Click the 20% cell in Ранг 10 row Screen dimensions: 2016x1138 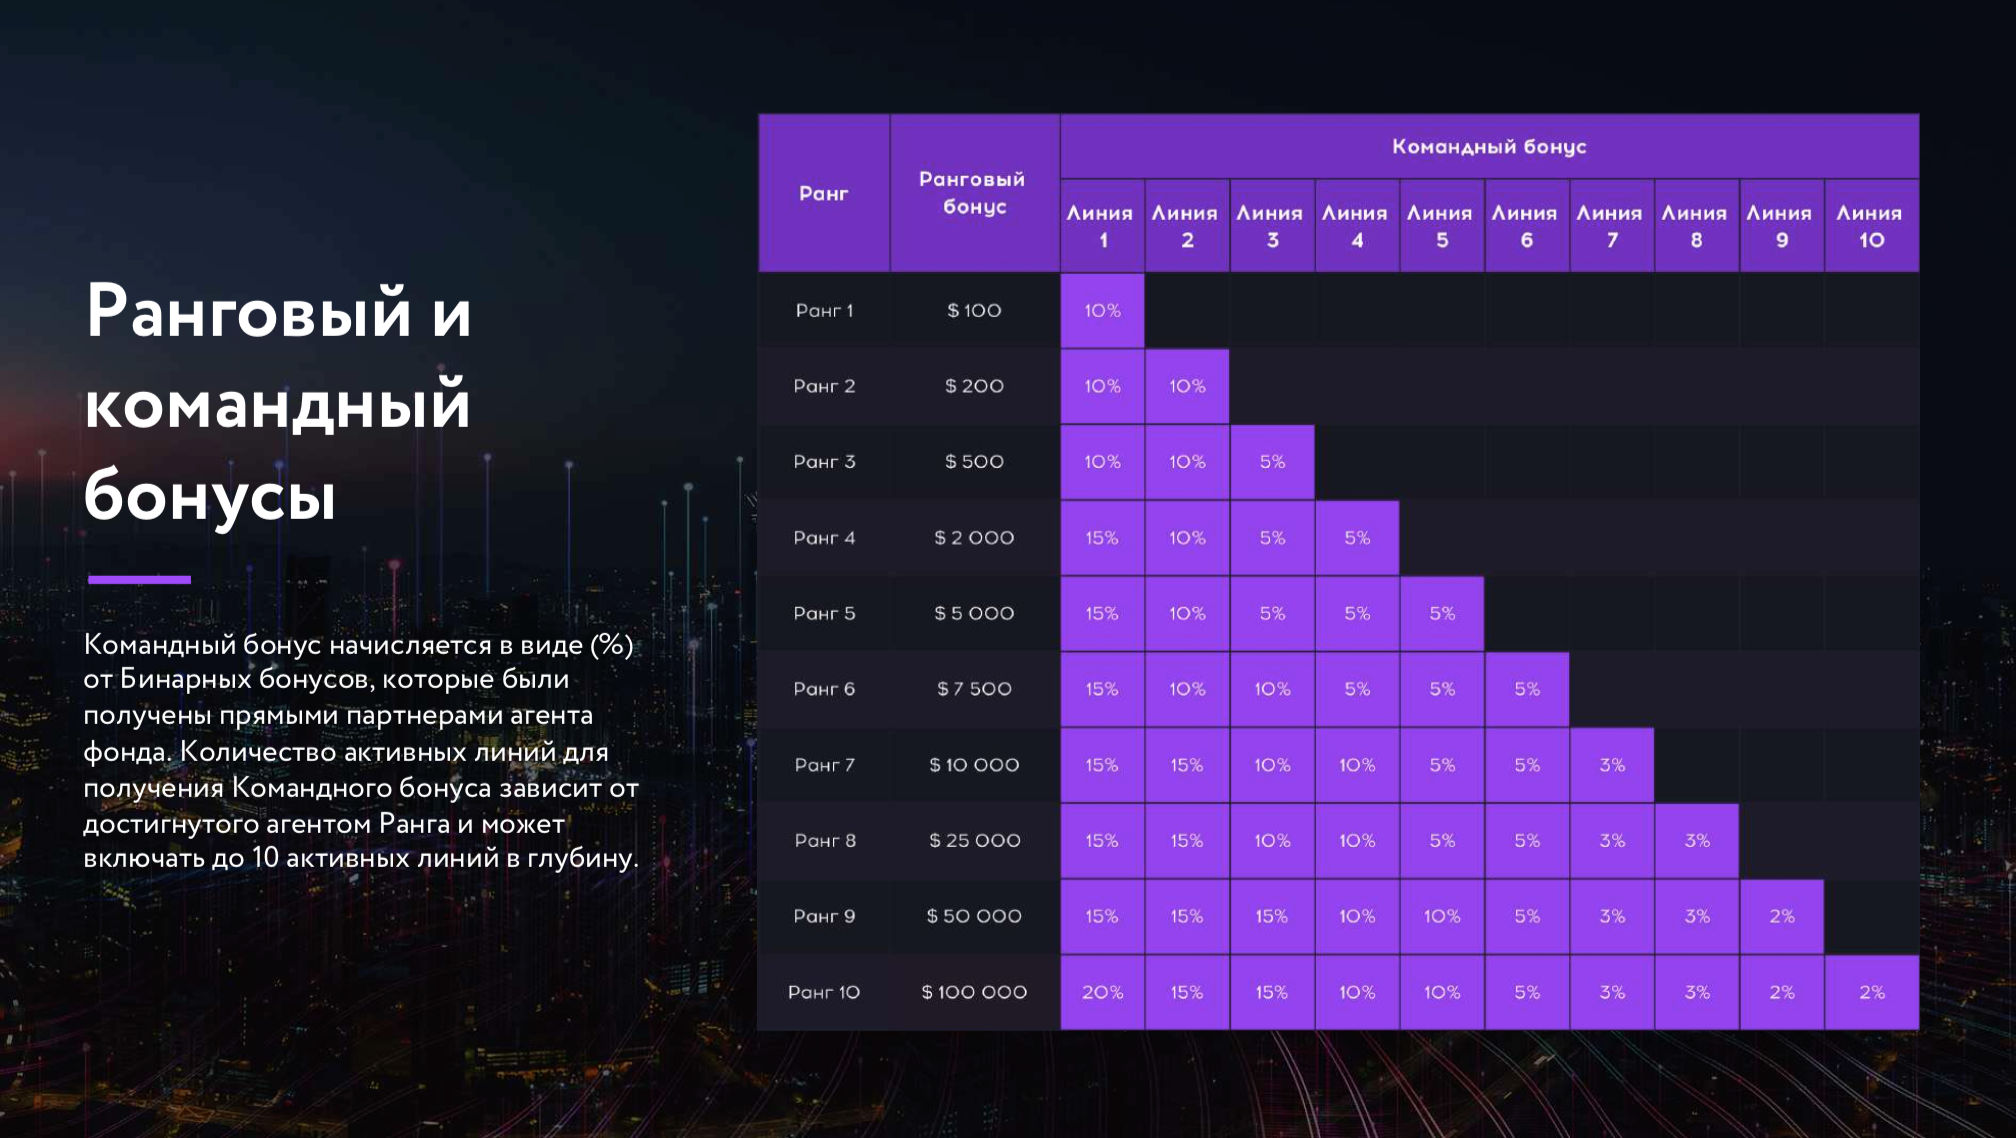(1102, 992)
